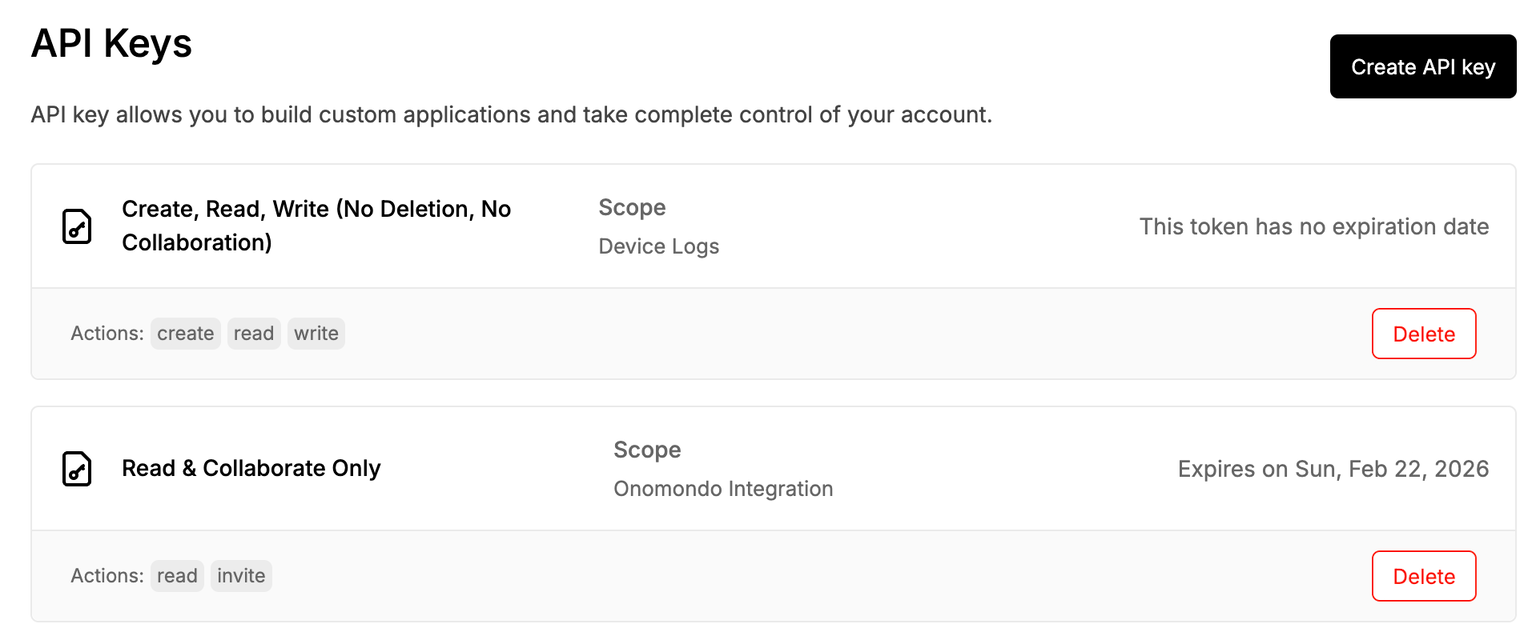
Task: Open the Read & Collaborate Only key name
Action: [251, 468]
